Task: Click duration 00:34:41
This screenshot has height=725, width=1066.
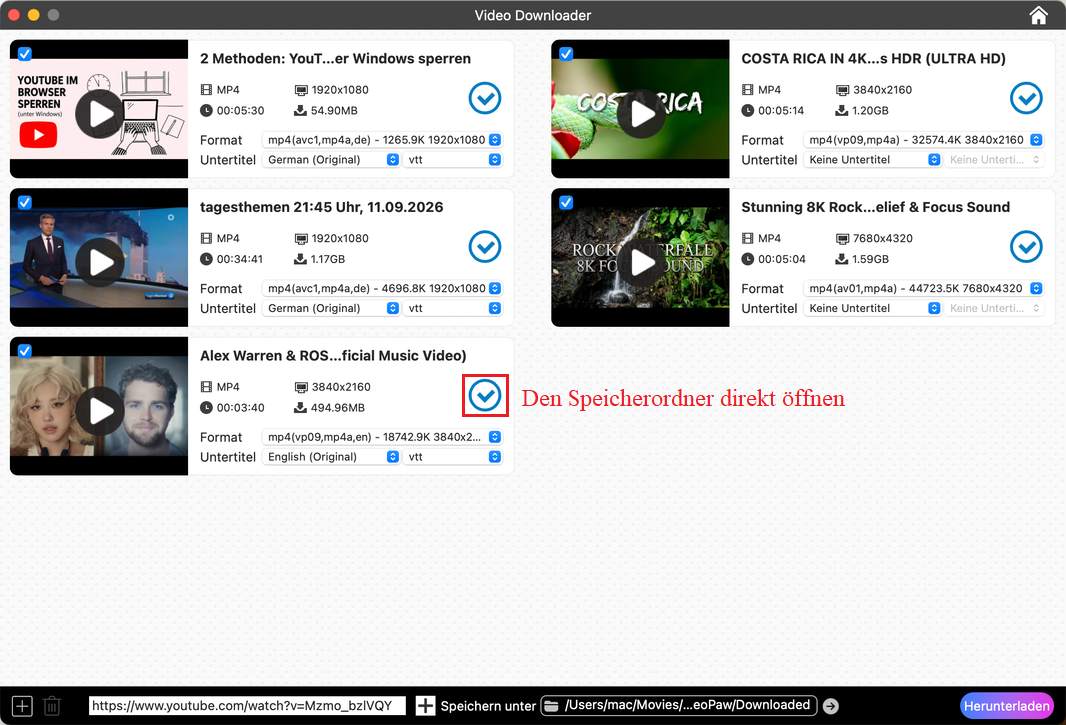Action: [x=240, y=259]
